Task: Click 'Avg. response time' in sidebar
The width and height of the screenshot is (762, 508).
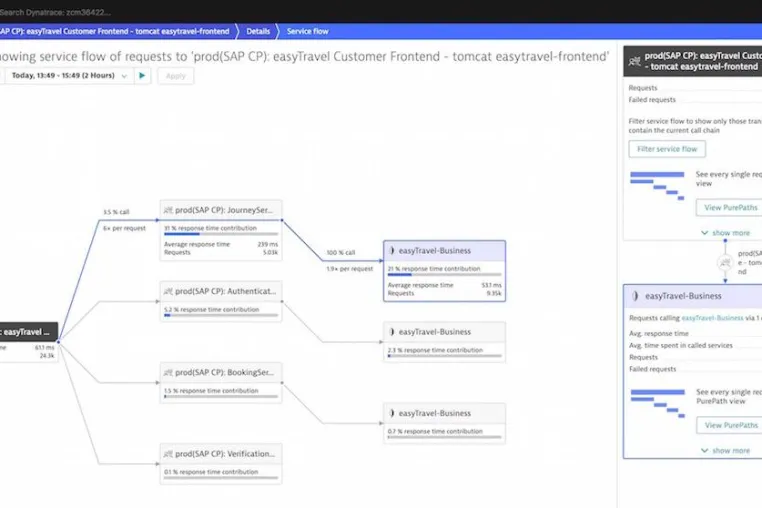Action: pyautogui.click(x=658, y=333)
